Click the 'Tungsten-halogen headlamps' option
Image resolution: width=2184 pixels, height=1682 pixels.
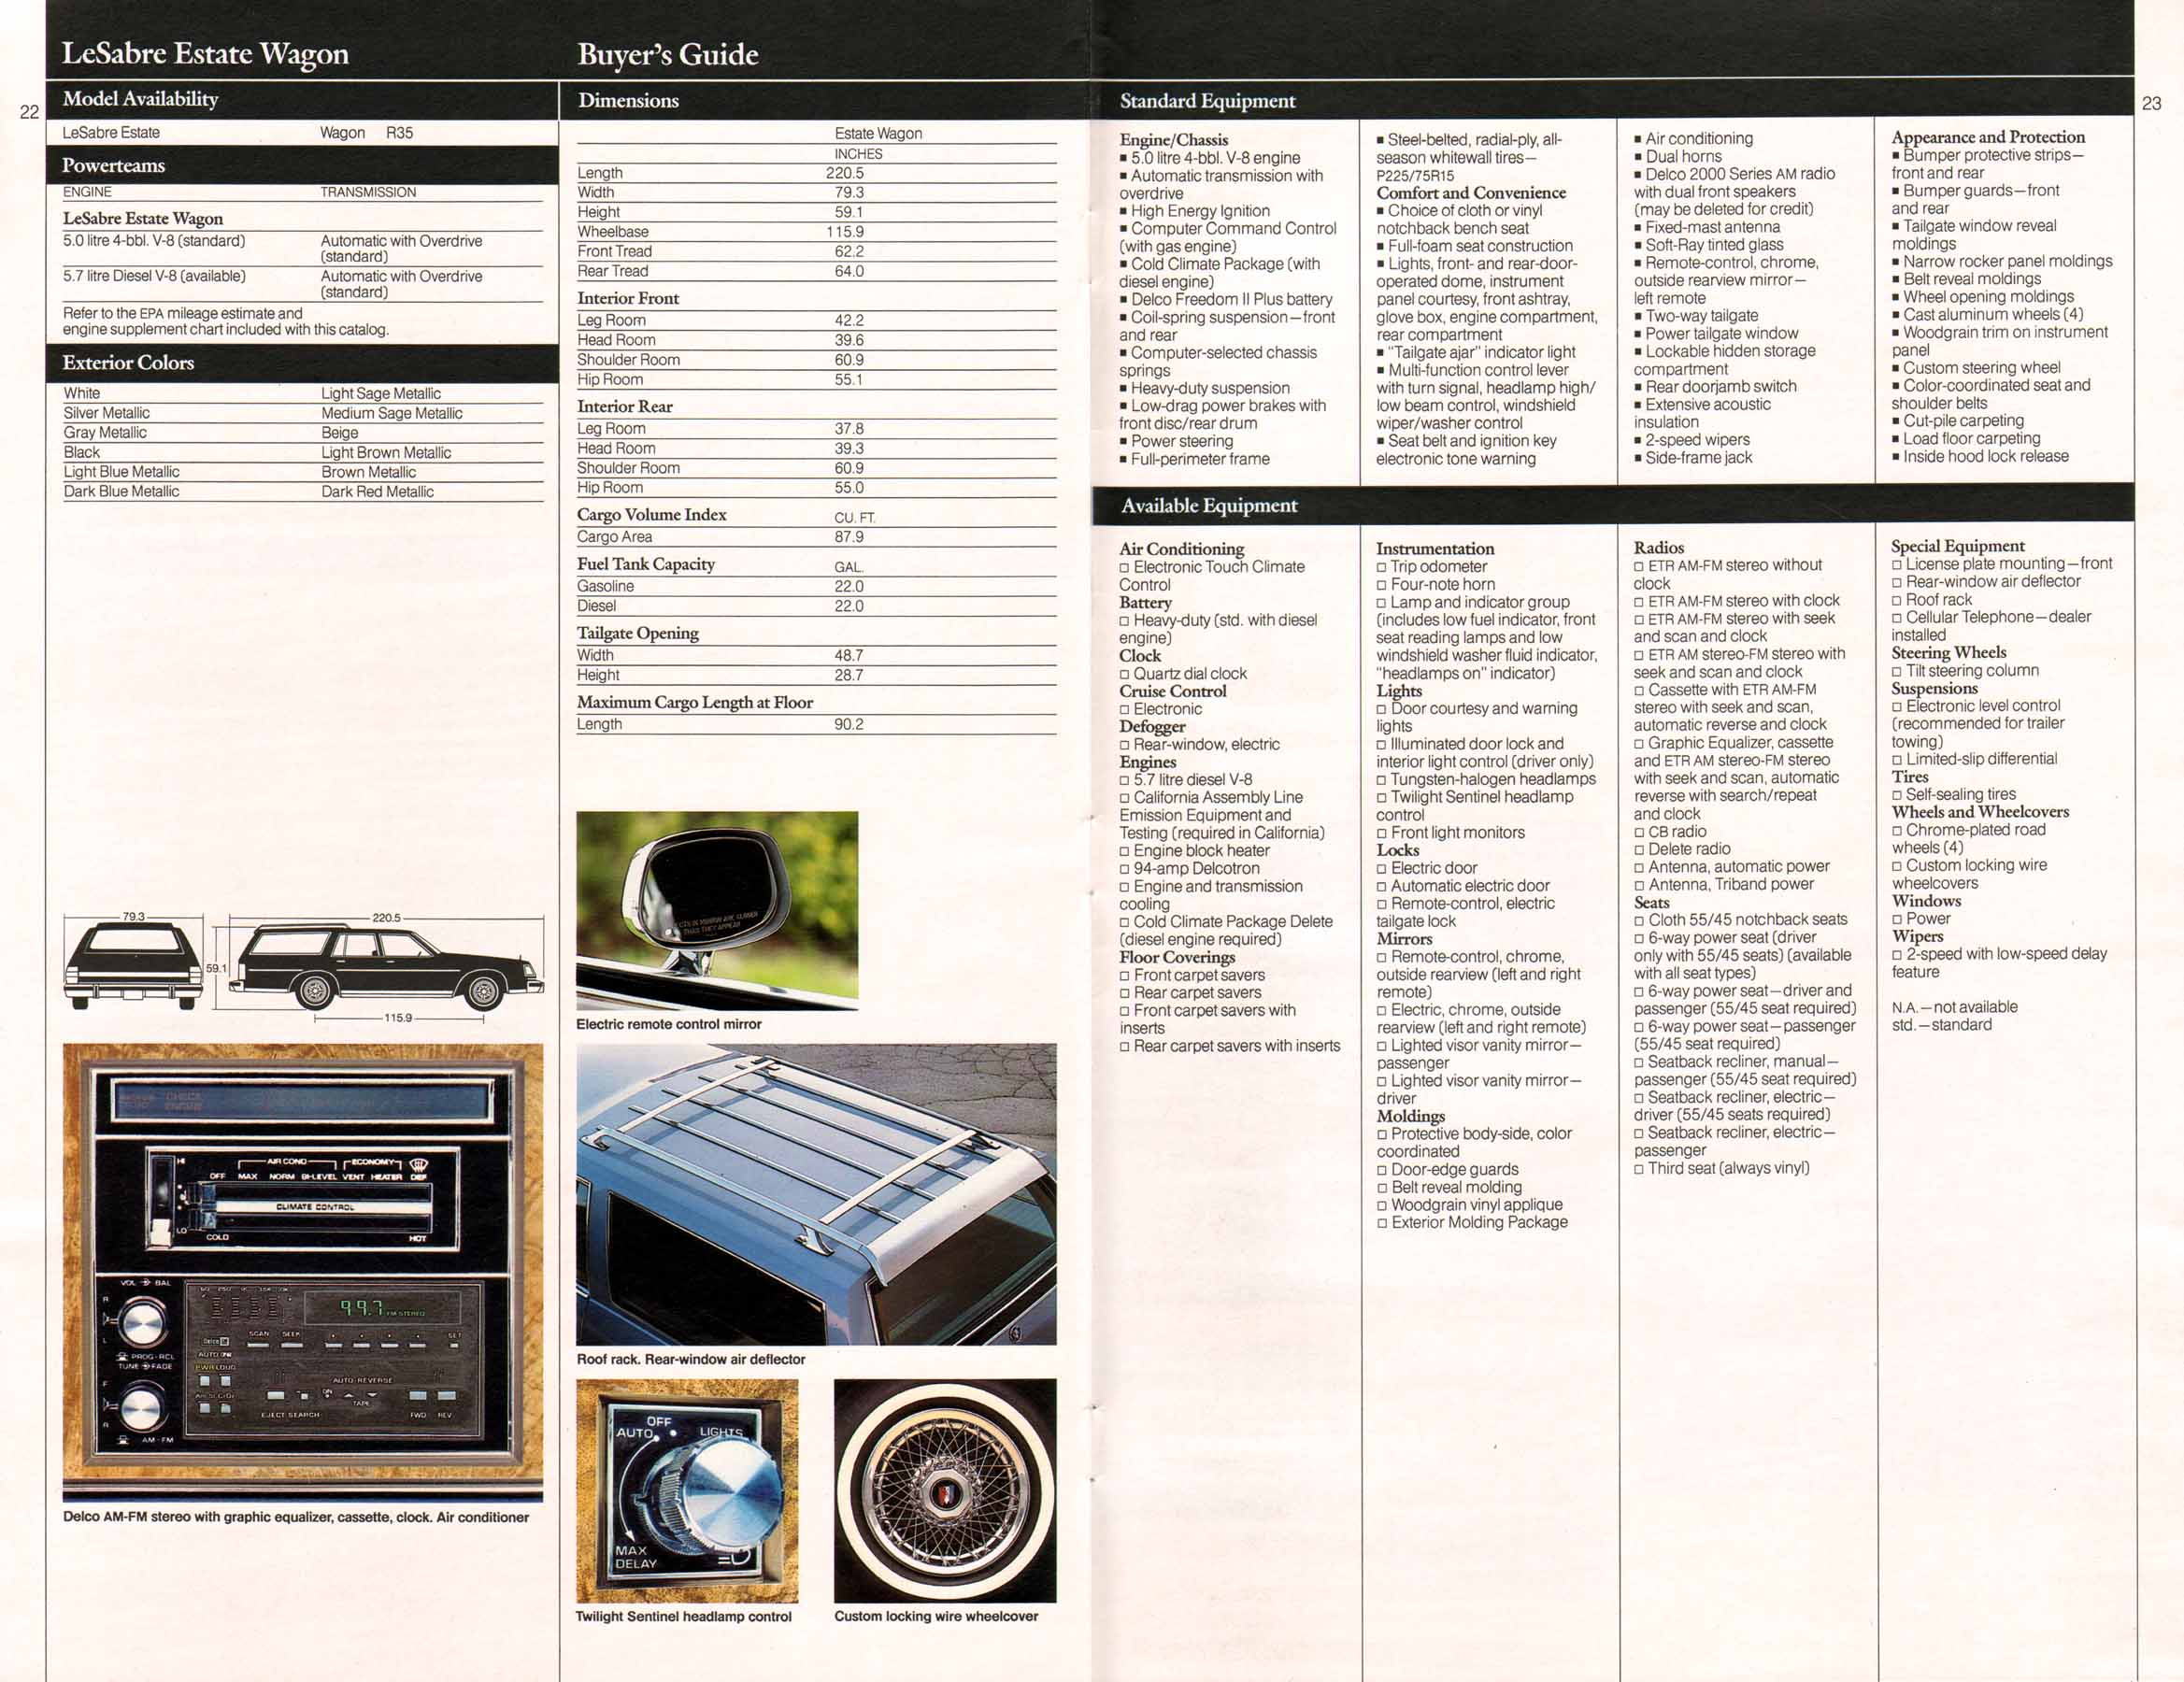[x=1486, y=779]
